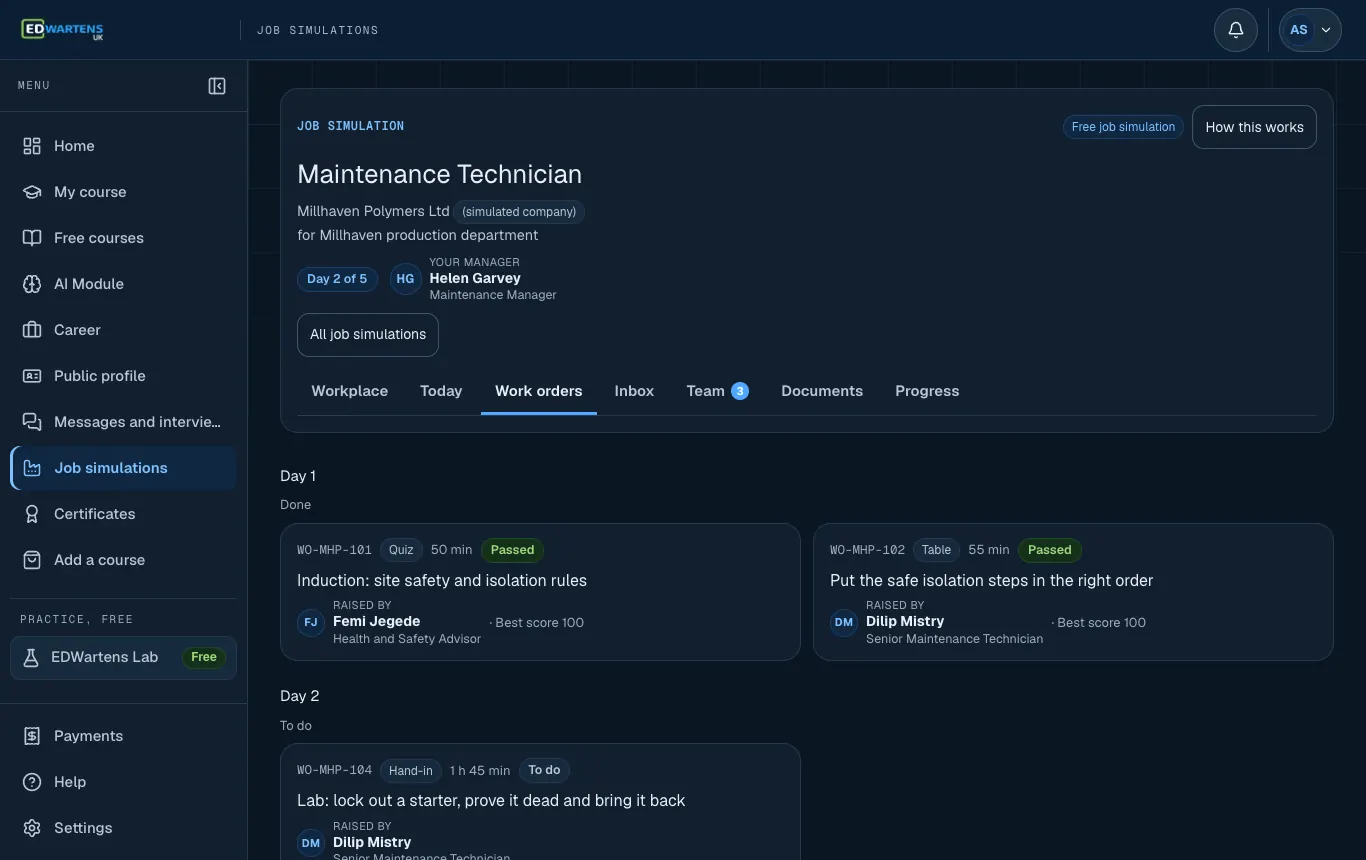Click the All job simulations button
Viewport: 1366px width, 860px height.
368,335
